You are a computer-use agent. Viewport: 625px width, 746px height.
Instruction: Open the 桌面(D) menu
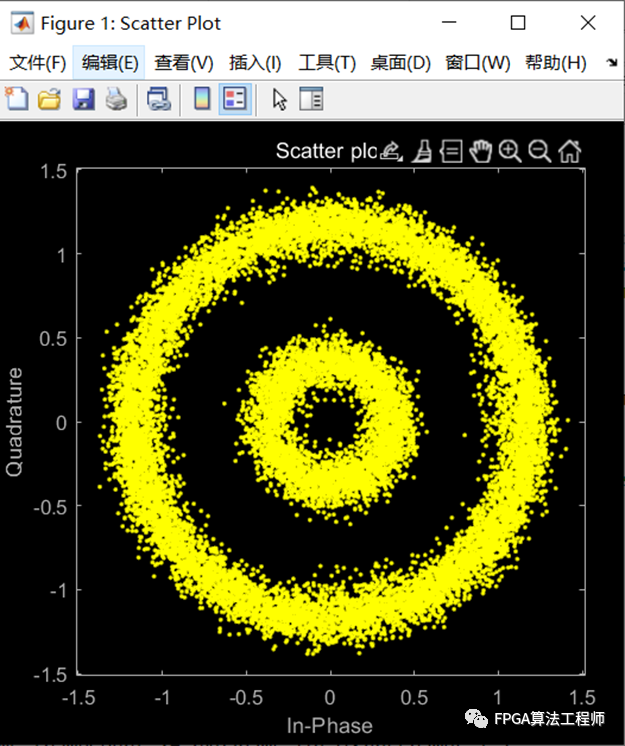400,62
